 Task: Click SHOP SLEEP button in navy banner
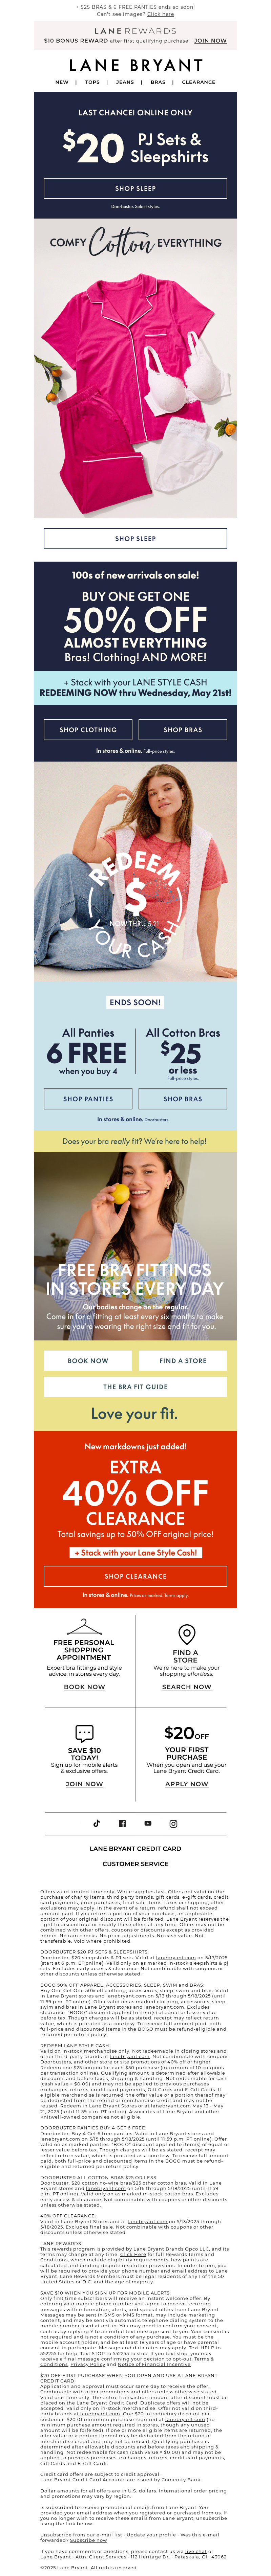click(x=135, y=188)
